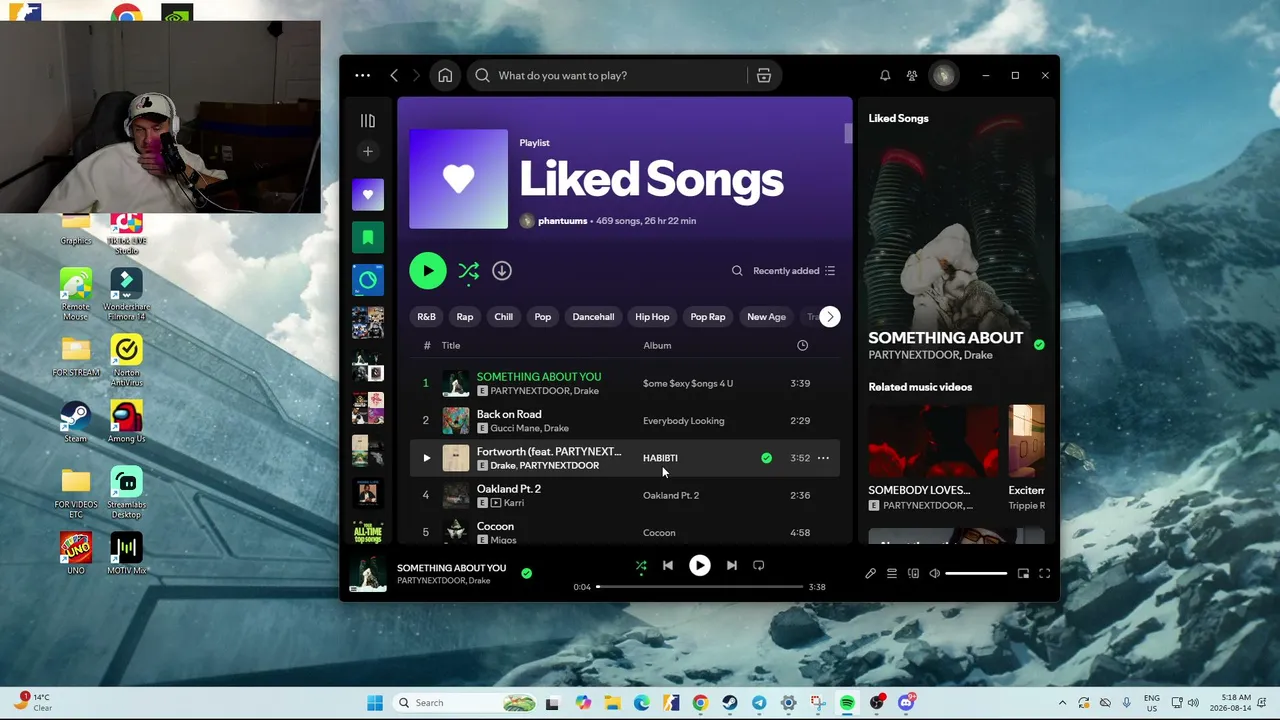Show more genre filters with right arrow

tap(829, 317)
